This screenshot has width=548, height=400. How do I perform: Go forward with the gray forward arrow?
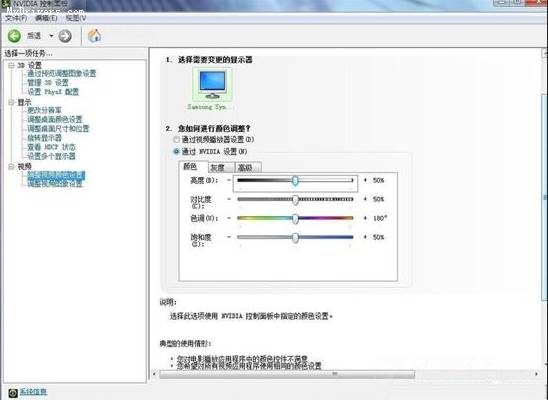(65, 36)
